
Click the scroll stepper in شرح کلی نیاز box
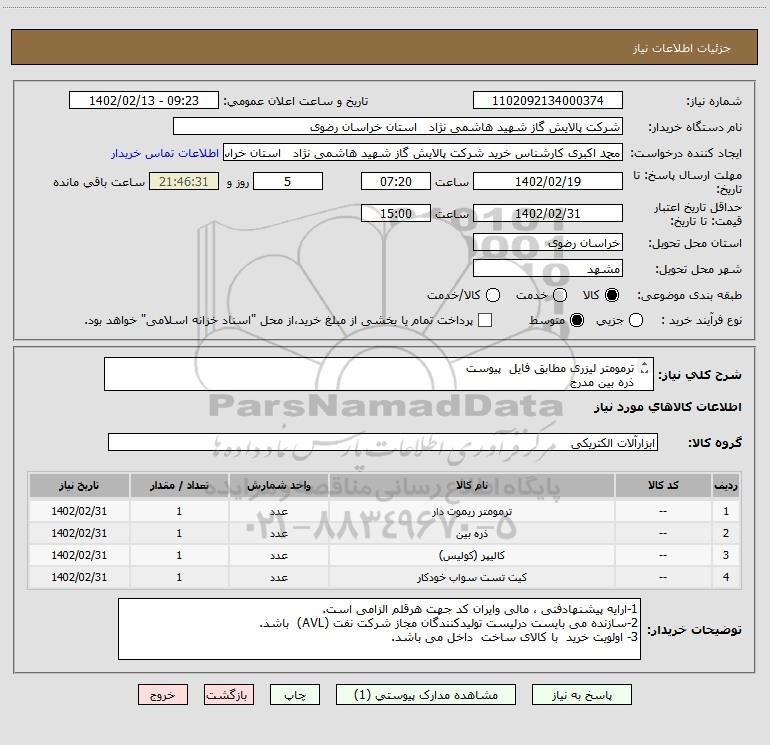[645, 367]
